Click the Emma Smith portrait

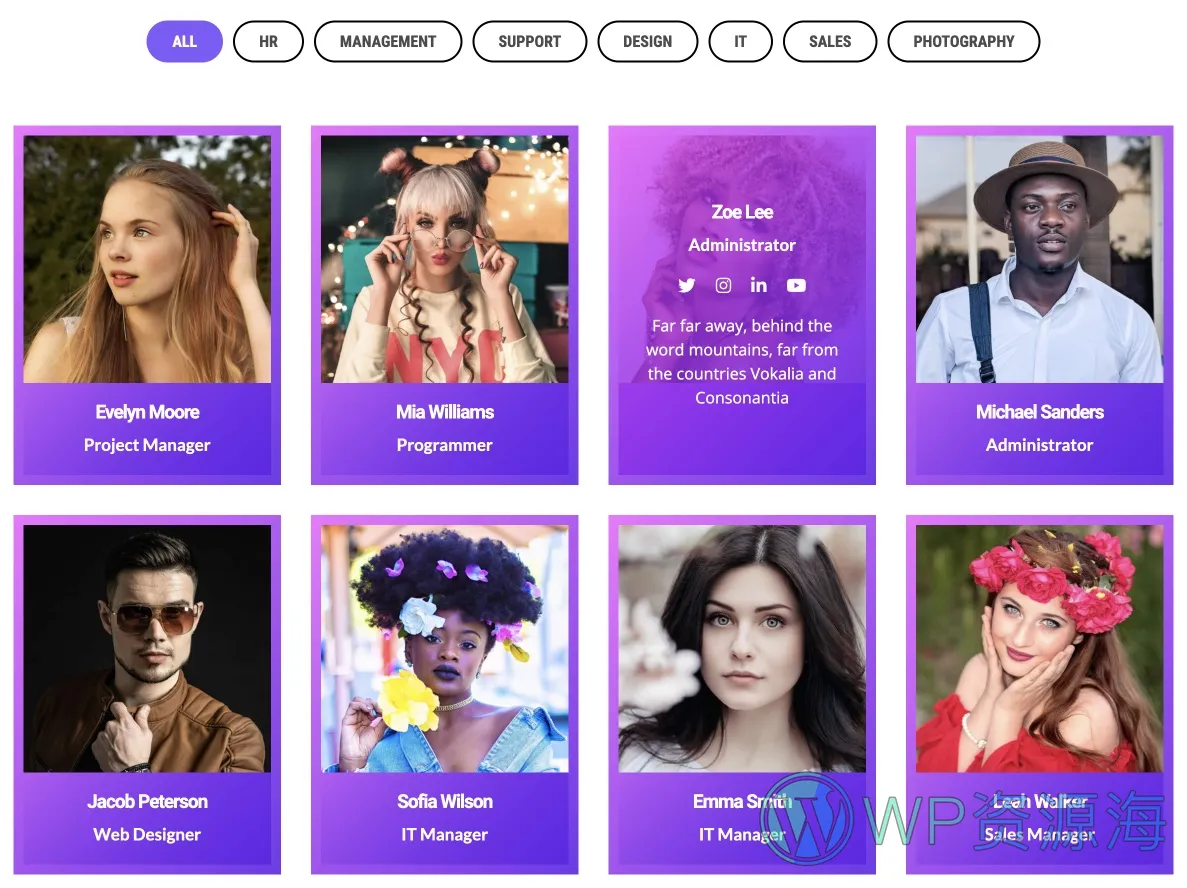coord(742,649)
